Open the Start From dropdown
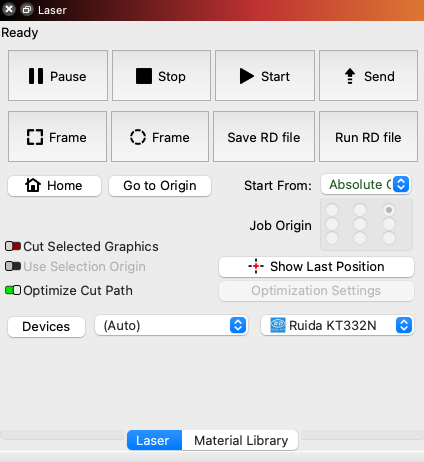Image resolution: width=424 pixels, height=462 pixels. point(366,184)
